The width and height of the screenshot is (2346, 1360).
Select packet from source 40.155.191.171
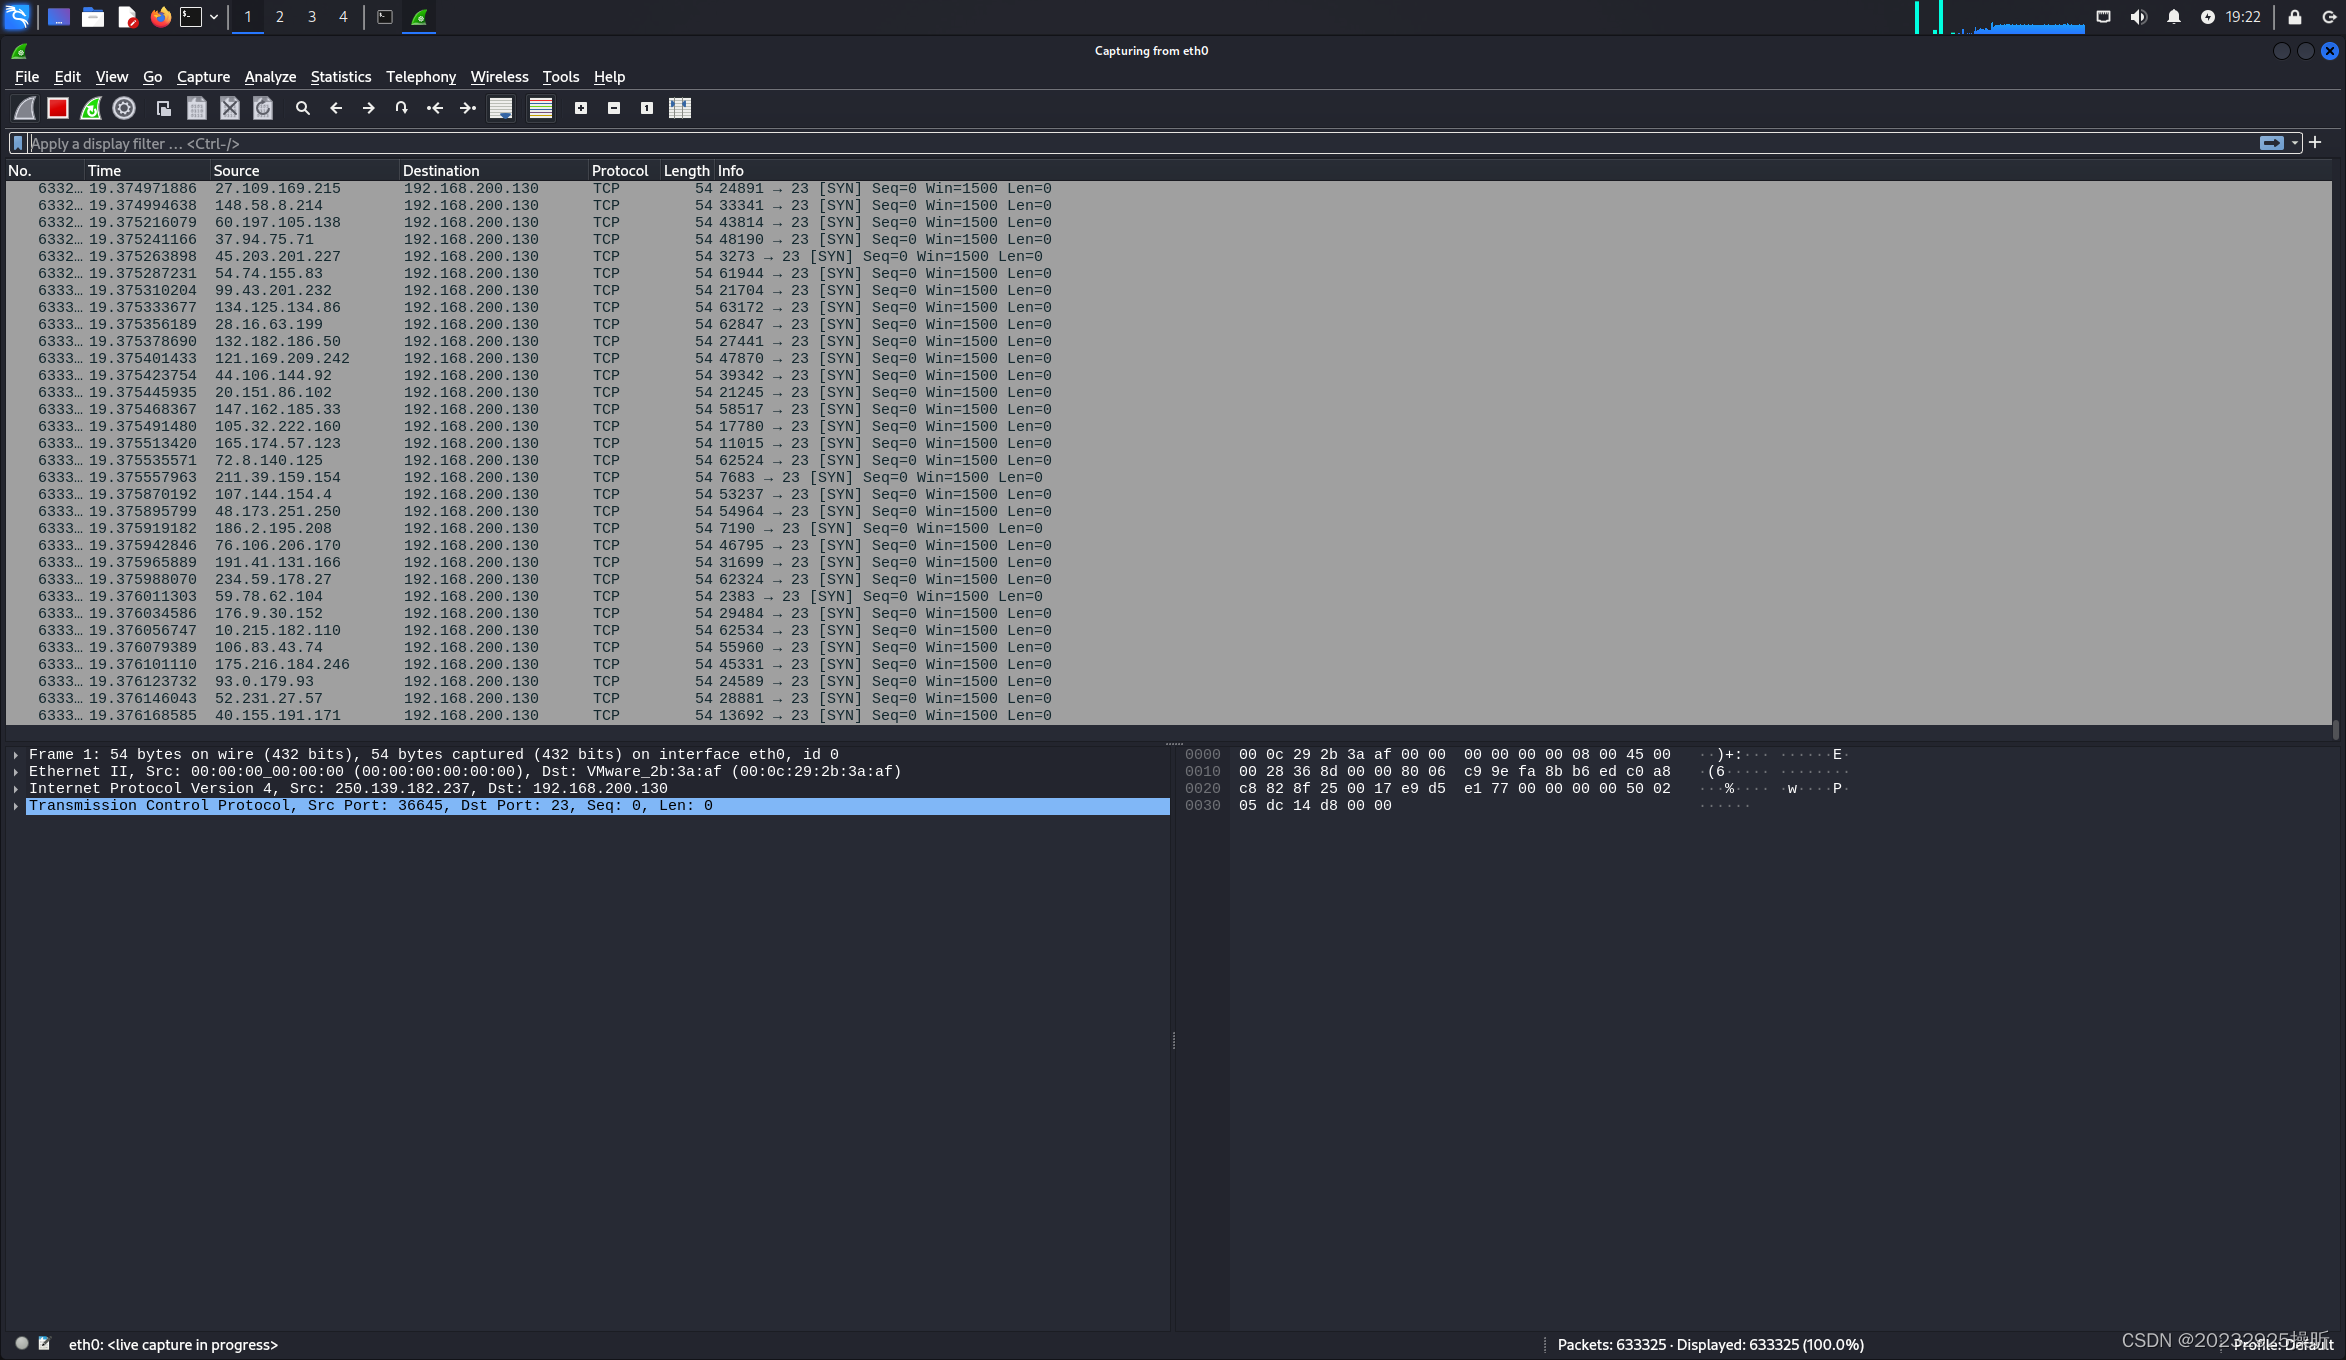pos(1168,716)
